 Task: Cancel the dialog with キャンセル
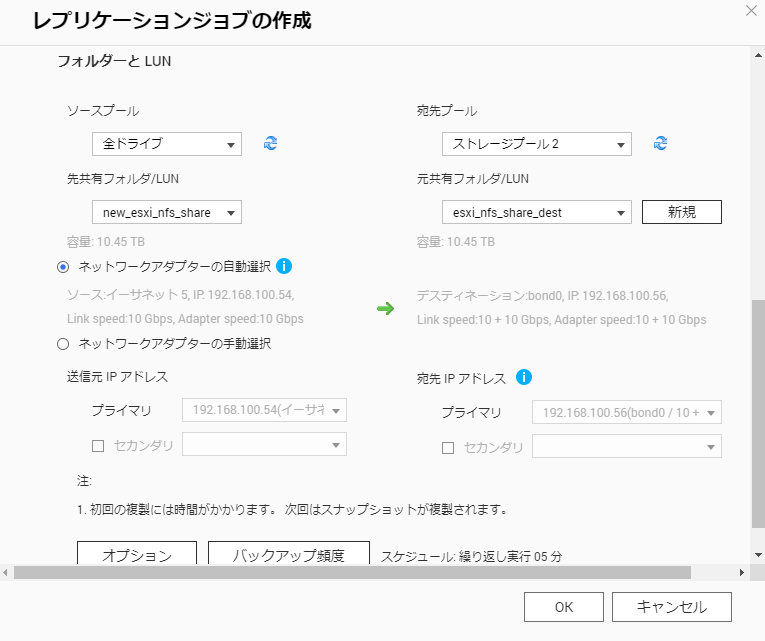click(x=671, y=607)
